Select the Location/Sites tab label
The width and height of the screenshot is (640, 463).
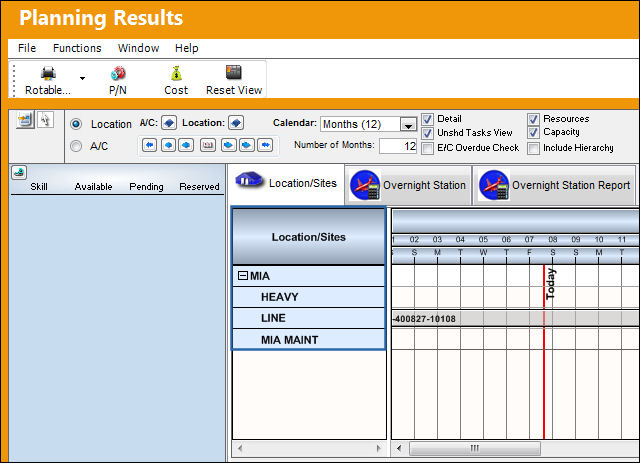pyautogui.click(x=303, y=183)
